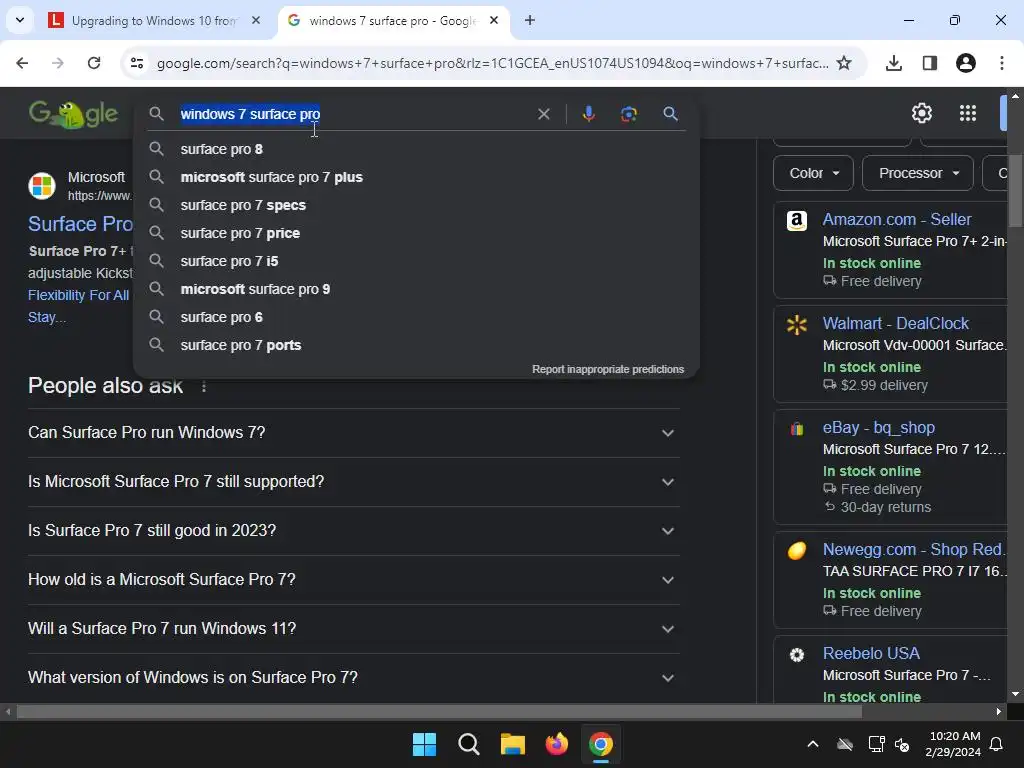Open Chrome three-dot menu
Viewport: 1024px width, 768px height.
(x=1002, y=63)
